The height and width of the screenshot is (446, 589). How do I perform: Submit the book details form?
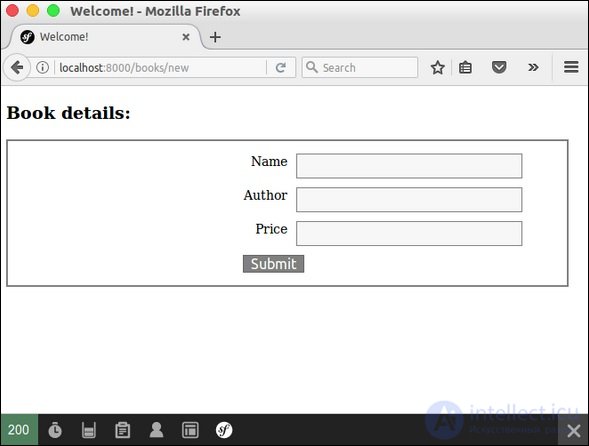point(273,264)
